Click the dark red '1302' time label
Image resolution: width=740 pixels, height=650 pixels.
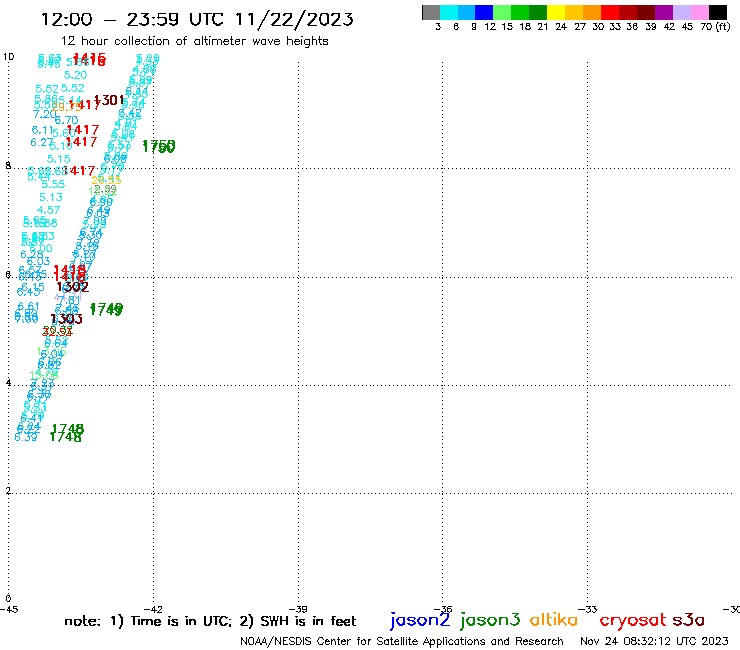tap(73, 287)
